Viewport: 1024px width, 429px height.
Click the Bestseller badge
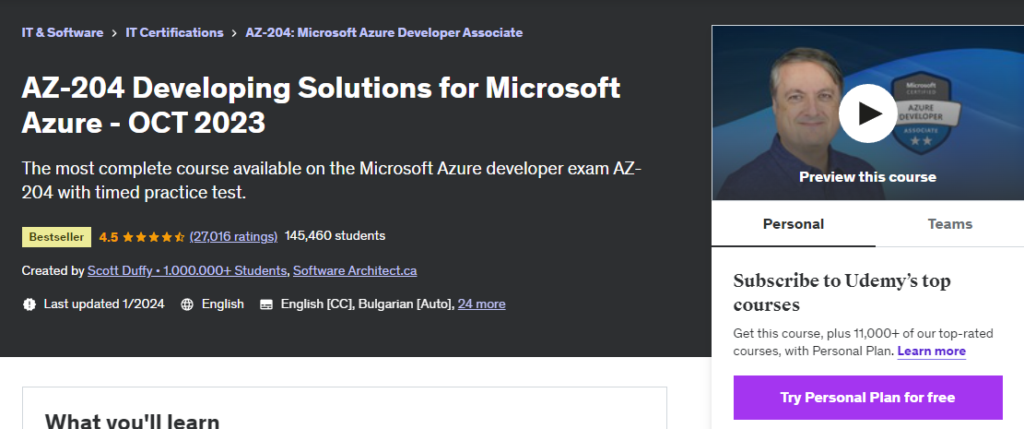(x=56, y=237)
